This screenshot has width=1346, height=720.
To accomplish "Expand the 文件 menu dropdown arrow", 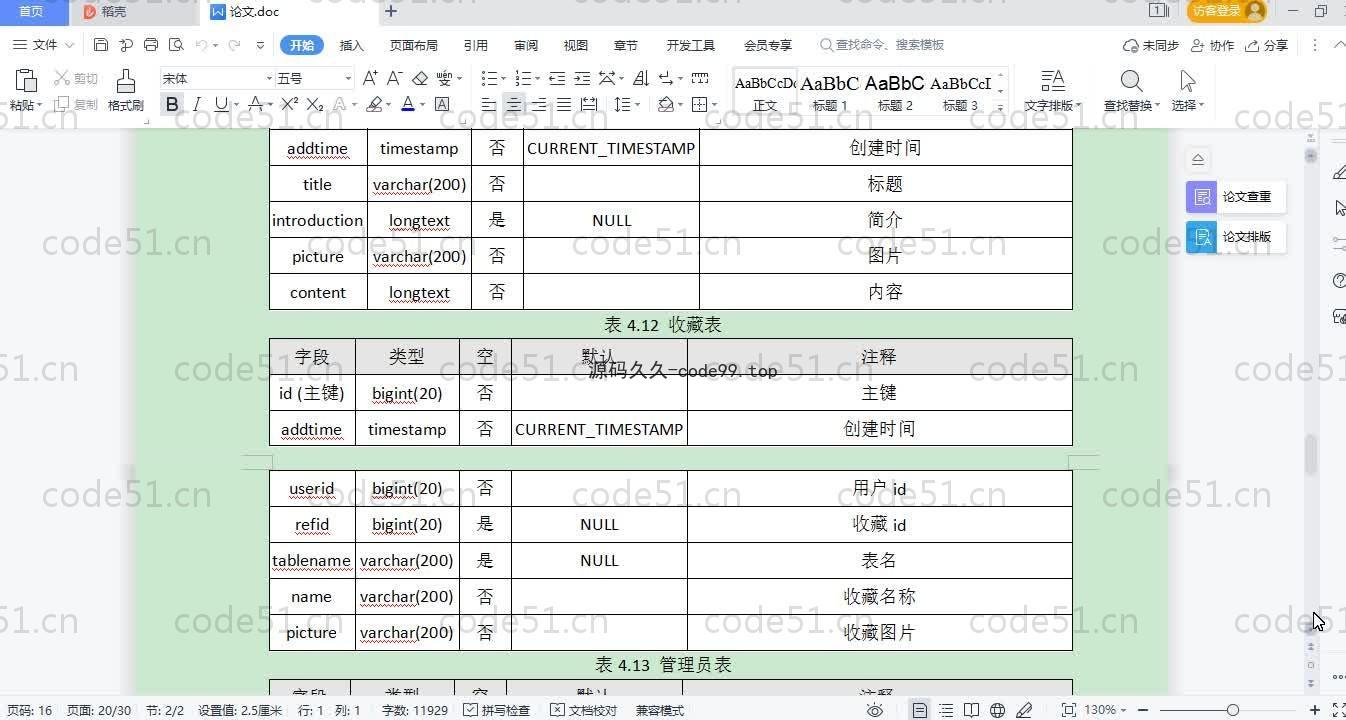I will click(69, 45).
